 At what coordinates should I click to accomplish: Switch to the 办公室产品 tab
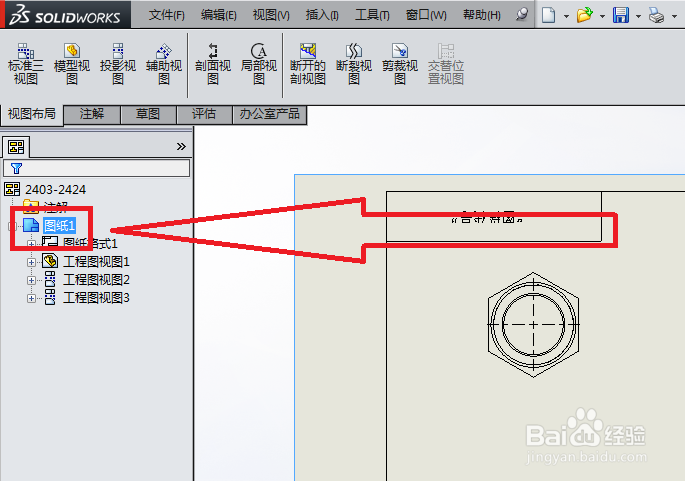pos(270,114)
